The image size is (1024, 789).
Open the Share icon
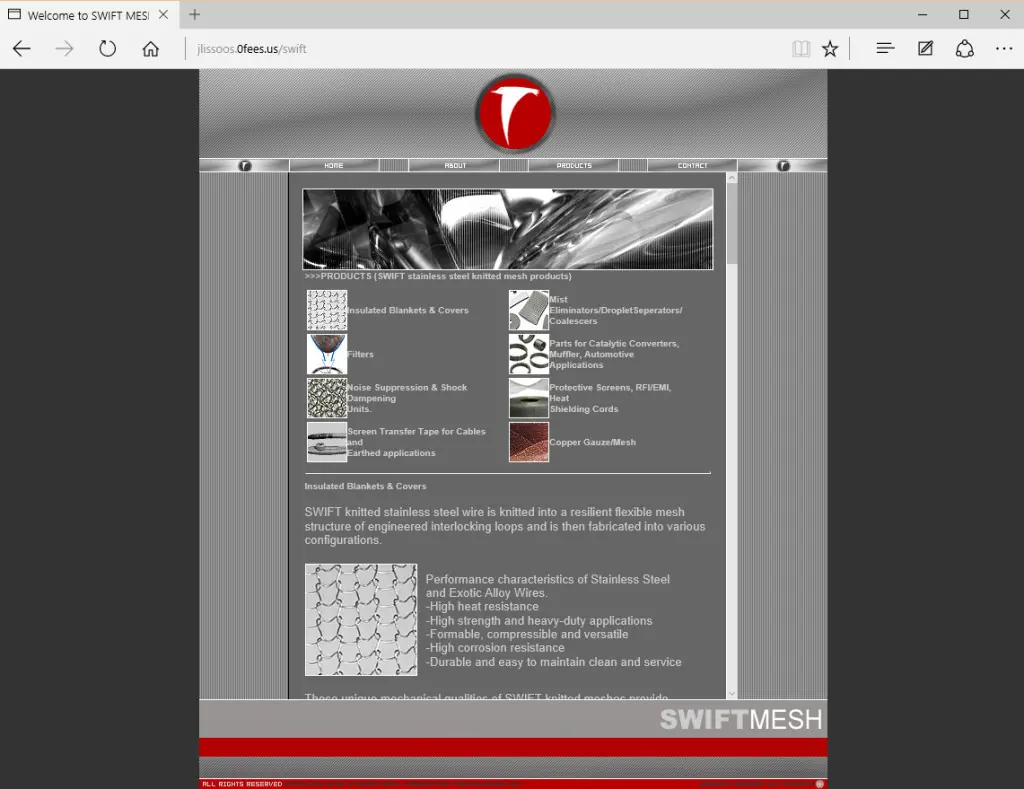[x=965, y=48]
